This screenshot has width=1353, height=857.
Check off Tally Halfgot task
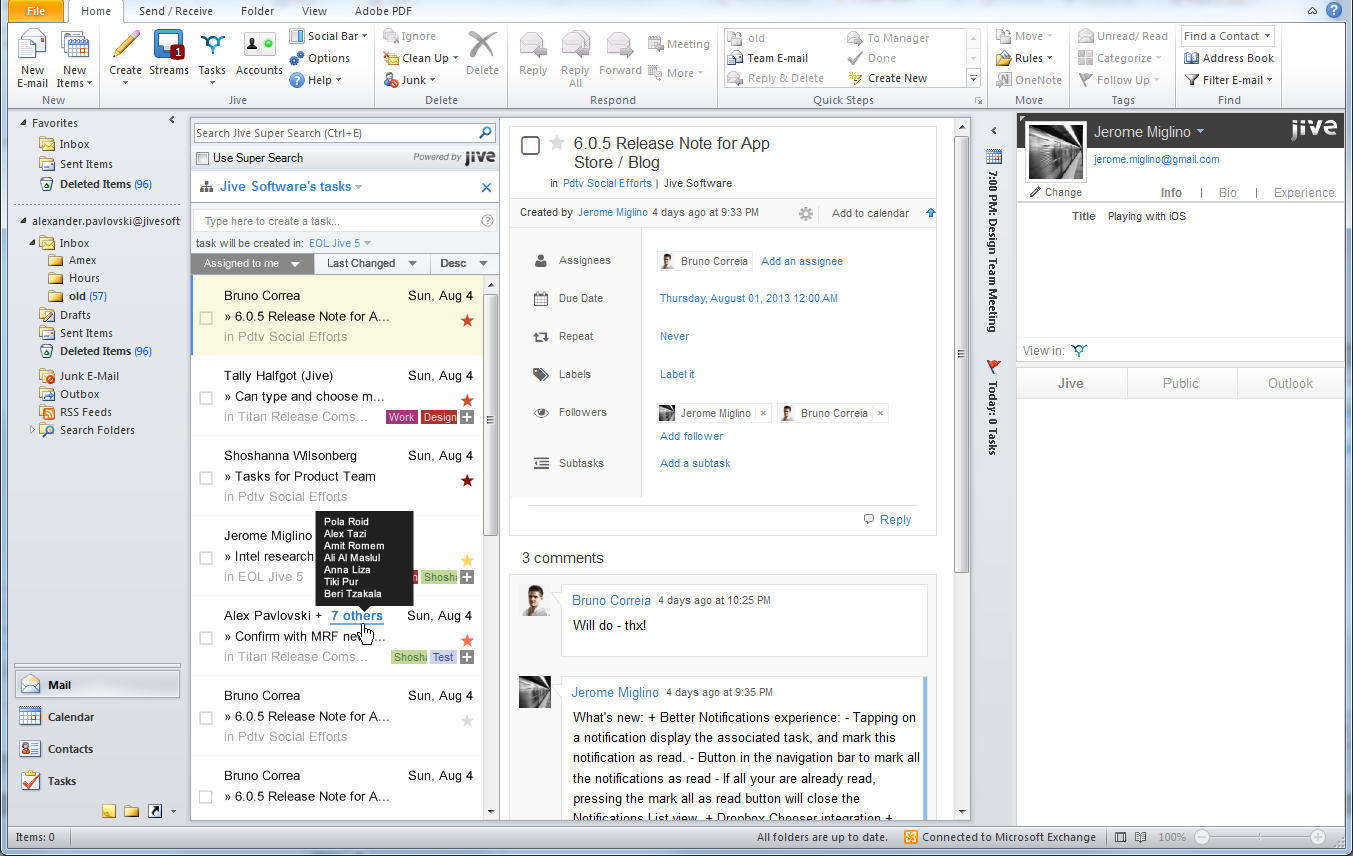pos(206,398)
